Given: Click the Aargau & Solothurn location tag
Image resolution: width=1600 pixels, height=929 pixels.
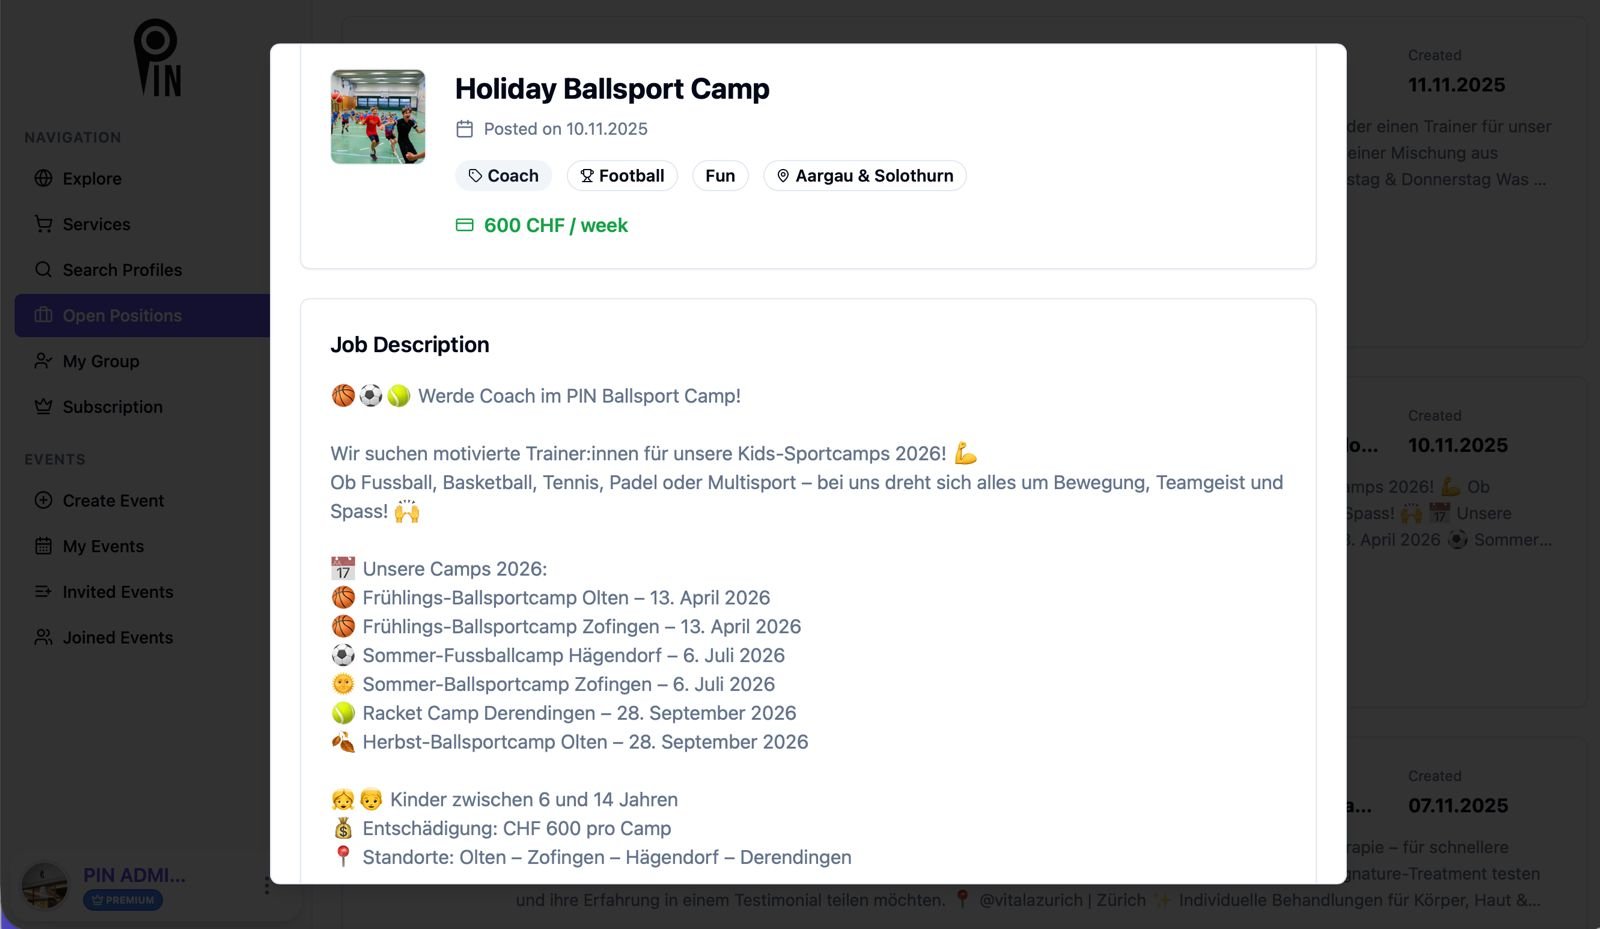Looking at the screenshot, I should point(865,176).
